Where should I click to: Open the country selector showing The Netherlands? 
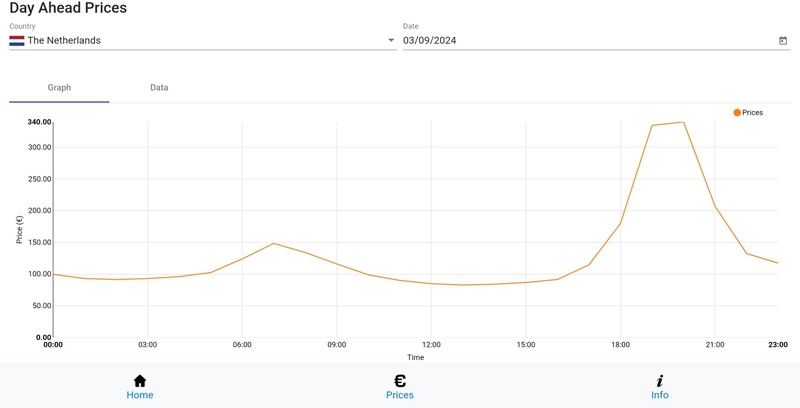tap(200, 41)
